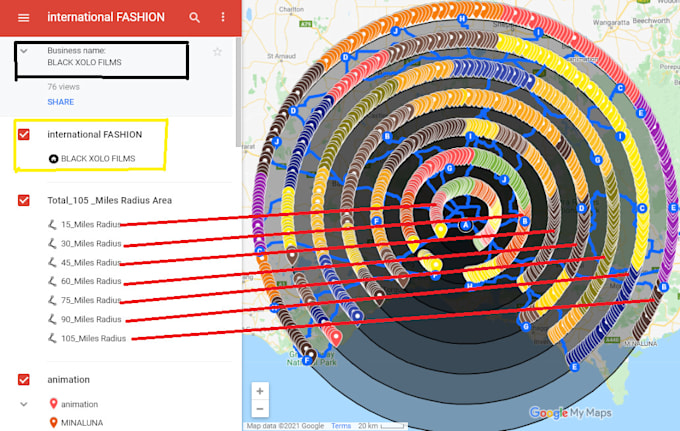Click the shape icon beside 45_Miles Radius
Viewport: 680px width, 431px height.
point(52,262)
